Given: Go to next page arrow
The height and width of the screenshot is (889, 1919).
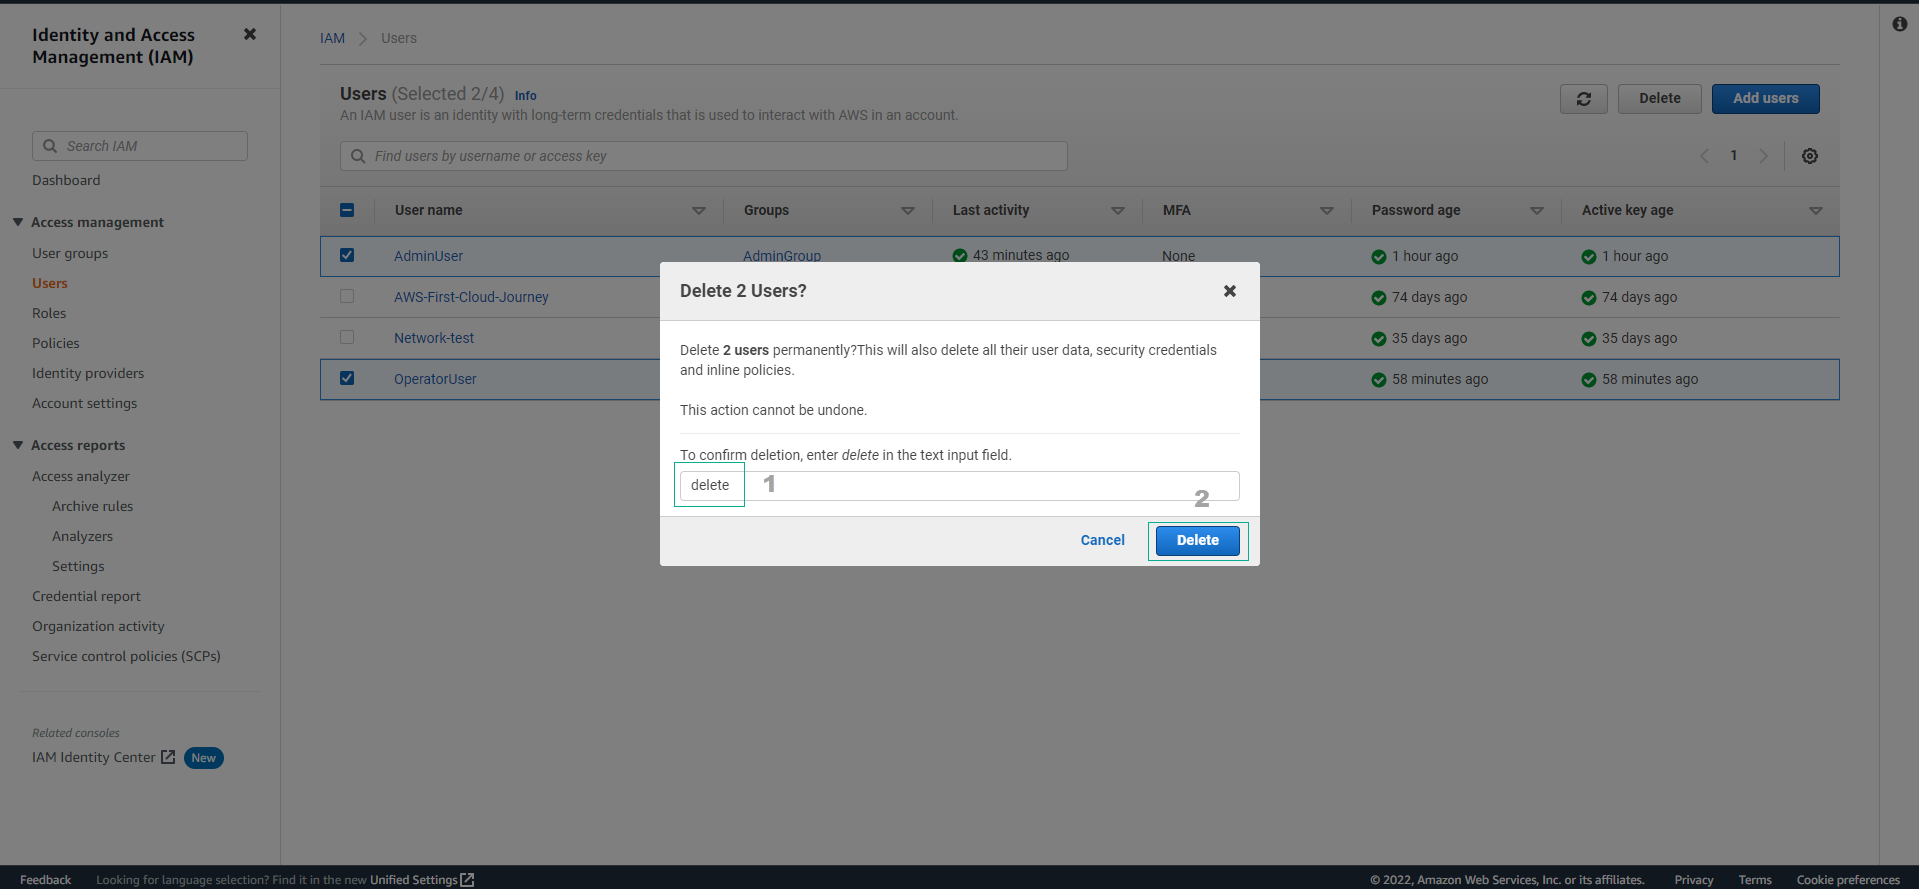Looking at the screenshot, I should tap(1763, 156).
